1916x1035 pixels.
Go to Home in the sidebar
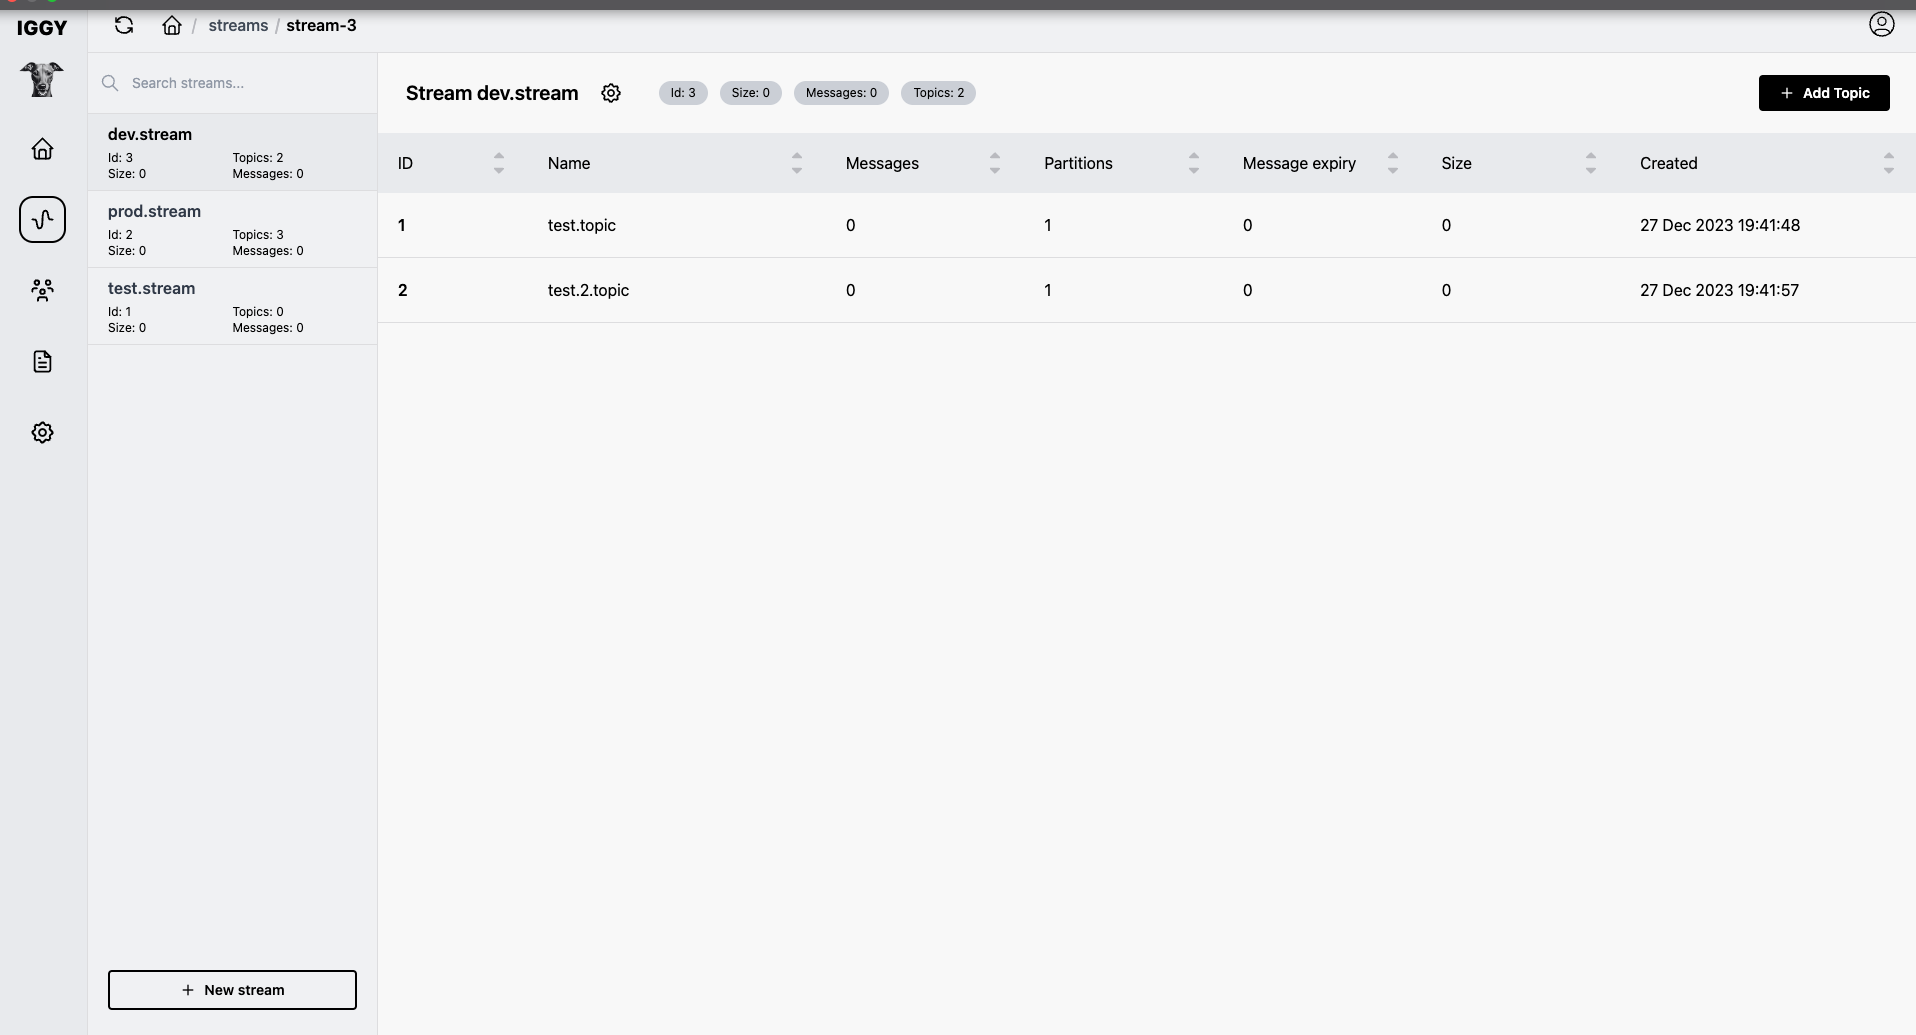(x=42, y=149)
